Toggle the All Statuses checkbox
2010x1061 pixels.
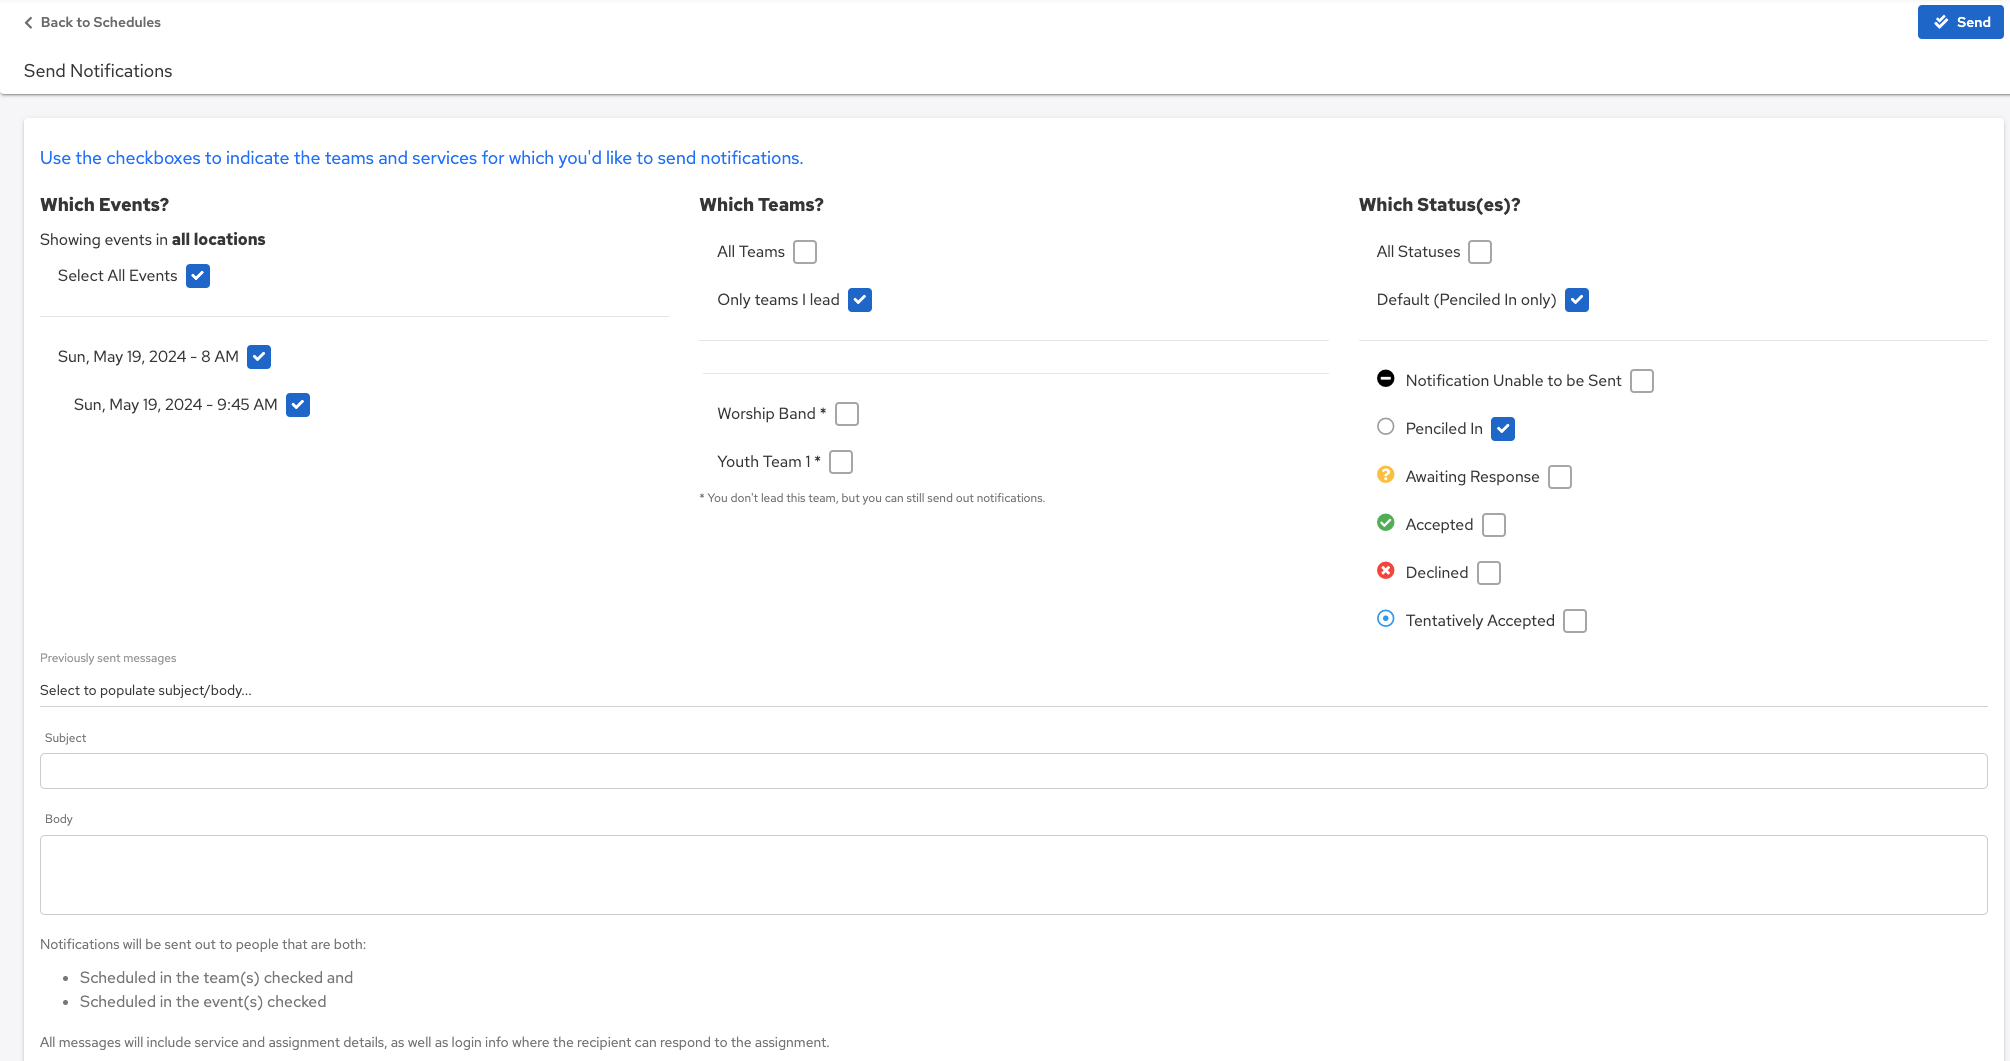[1480, 252]
